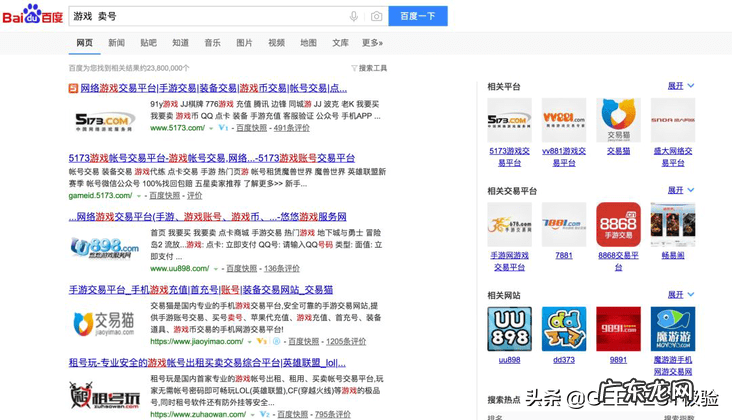Expand the 相关网站 section via 展开
This screenshot has width=732, height=420.
[x=681, y=294]
